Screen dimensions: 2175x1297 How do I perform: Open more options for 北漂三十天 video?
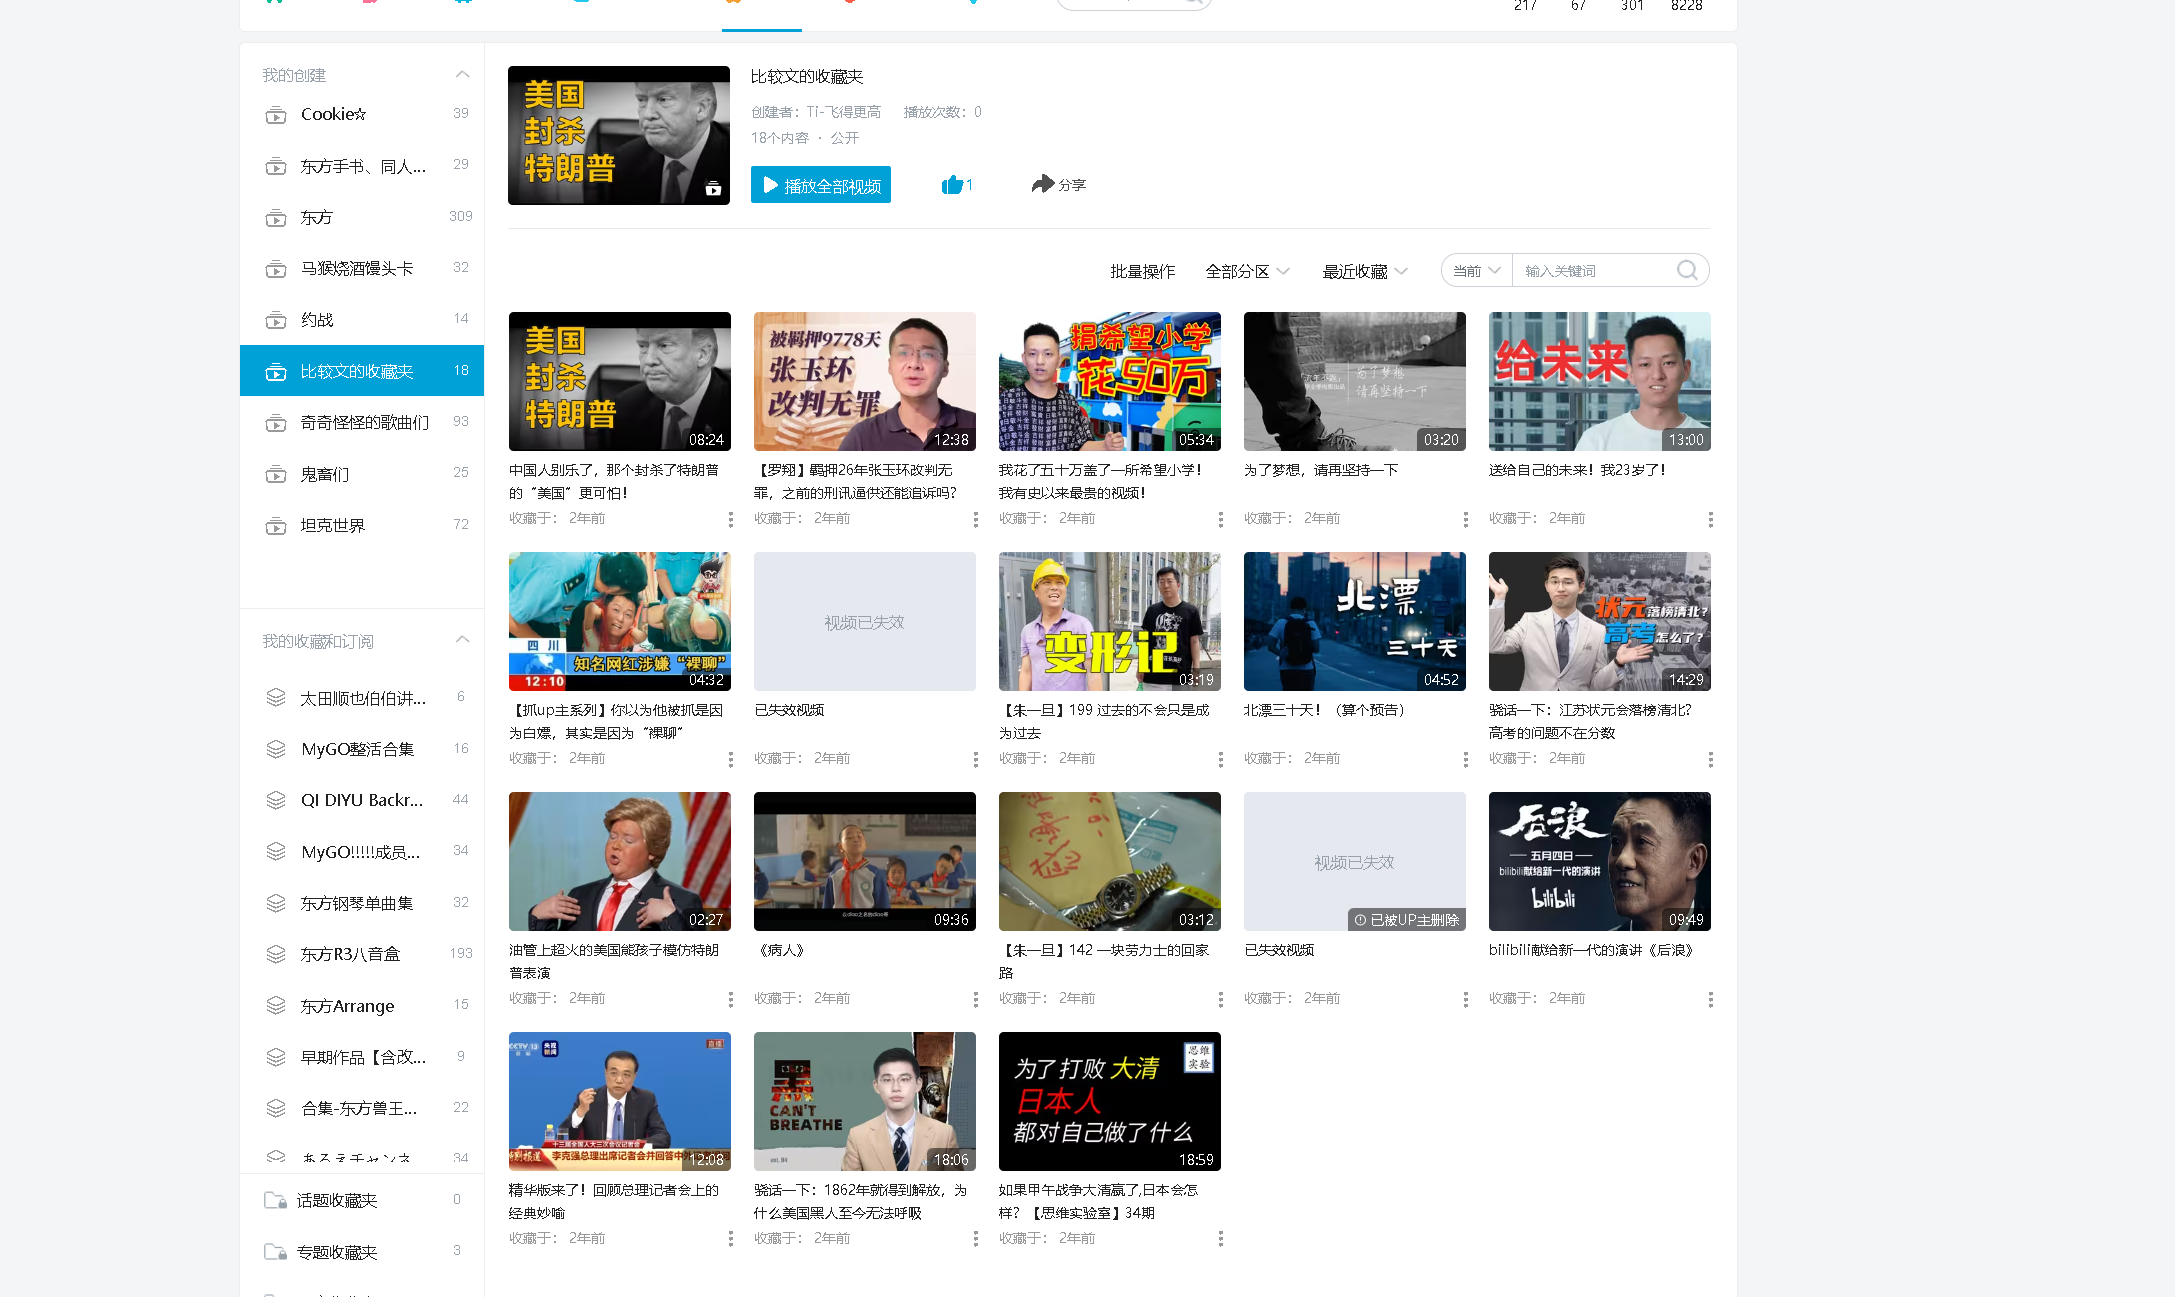click(x=1465, y=759)
